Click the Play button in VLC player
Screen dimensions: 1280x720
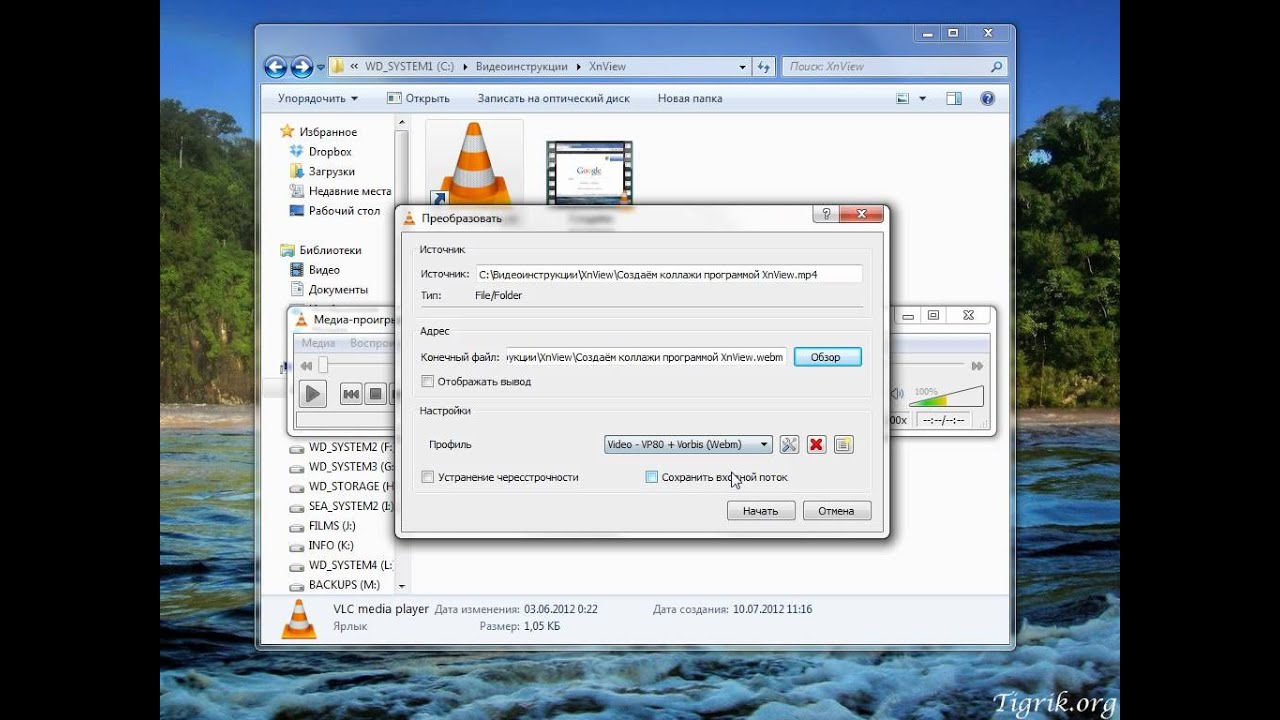click(x=313, y=394)
